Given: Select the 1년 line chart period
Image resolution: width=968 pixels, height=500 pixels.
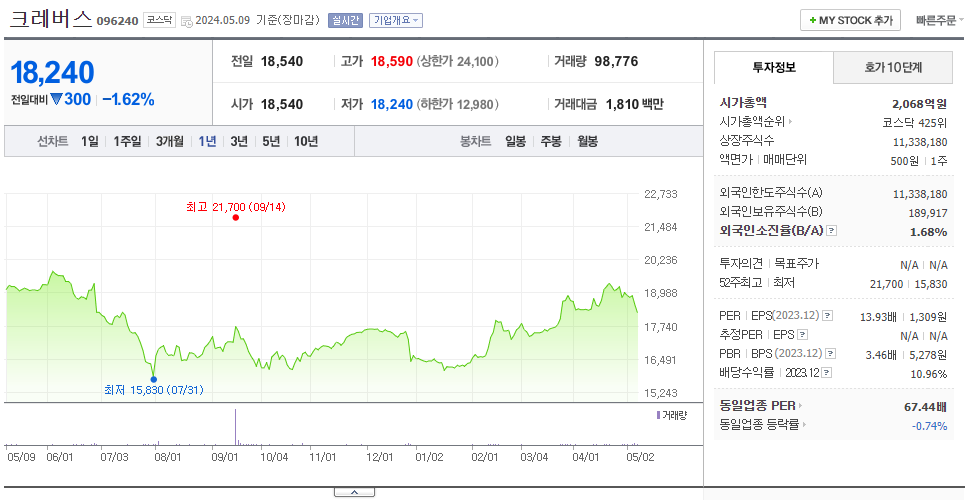Looking at the screenshot, I should (207, 141).
